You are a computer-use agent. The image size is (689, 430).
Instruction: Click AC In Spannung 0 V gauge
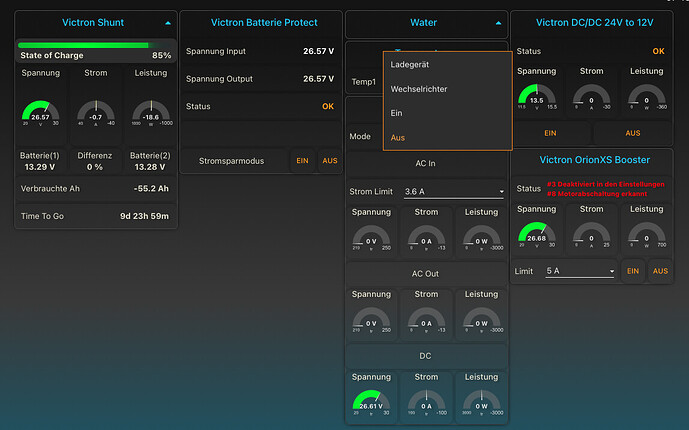[x=371, y=238]
